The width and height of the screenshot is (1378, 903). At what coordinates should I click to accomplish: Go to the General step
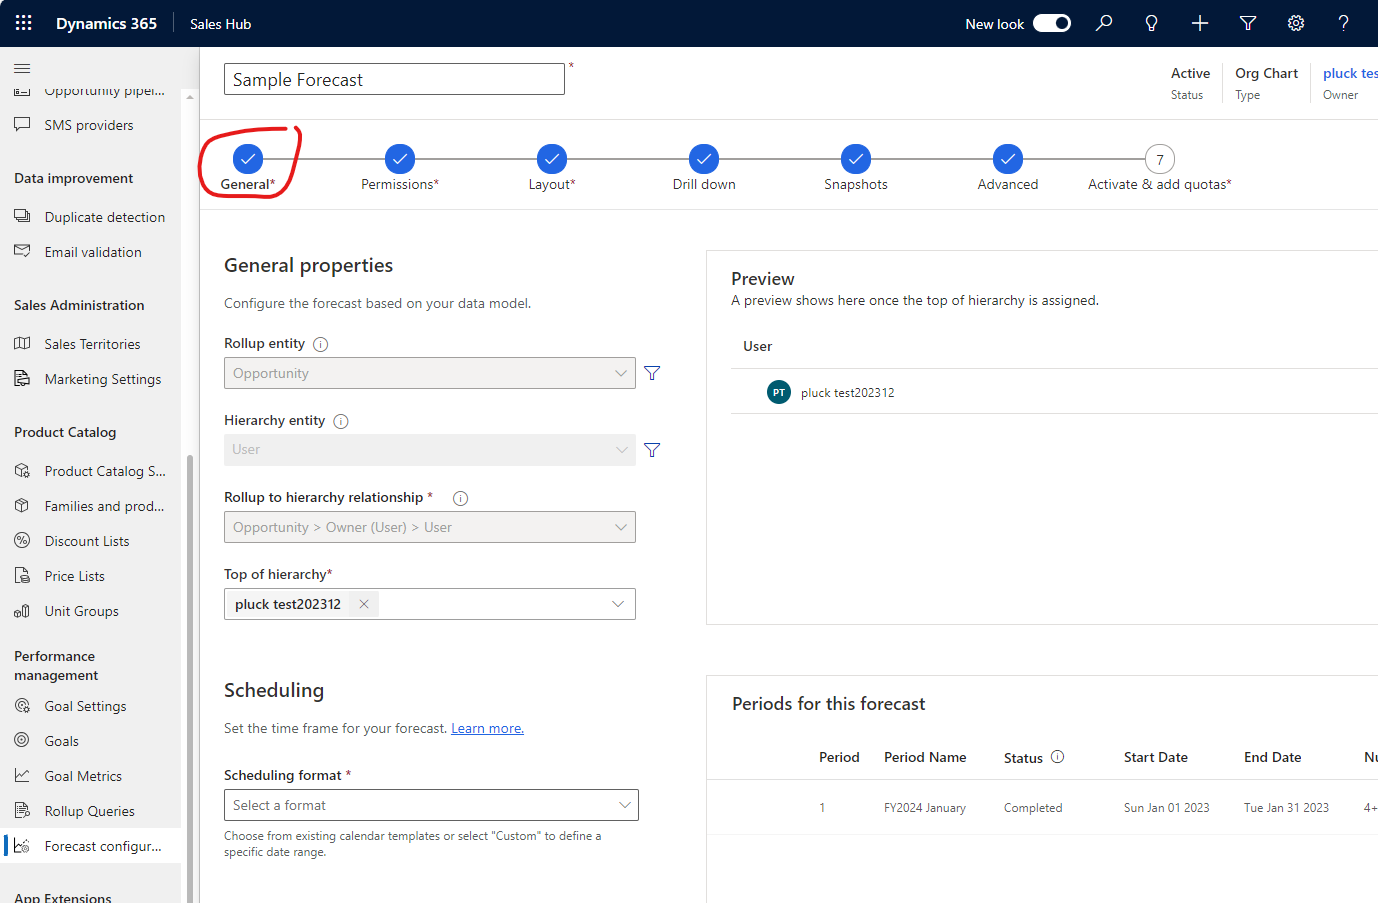[x=248, y=159]
